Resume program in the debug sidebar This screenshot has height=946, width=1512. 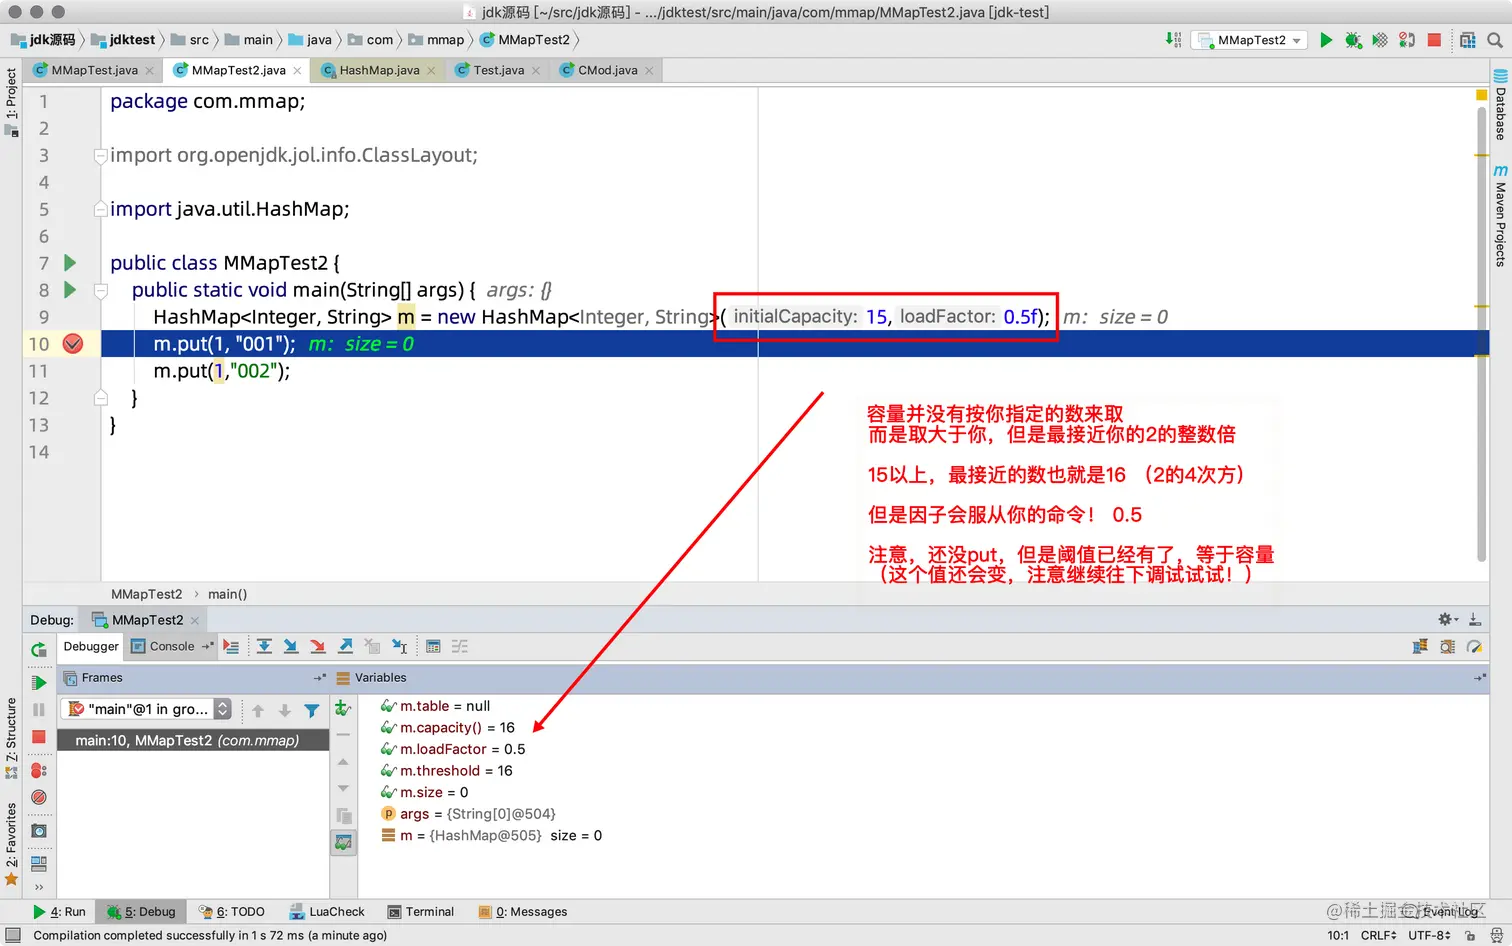pyautogui.click(x=39, y=683)
